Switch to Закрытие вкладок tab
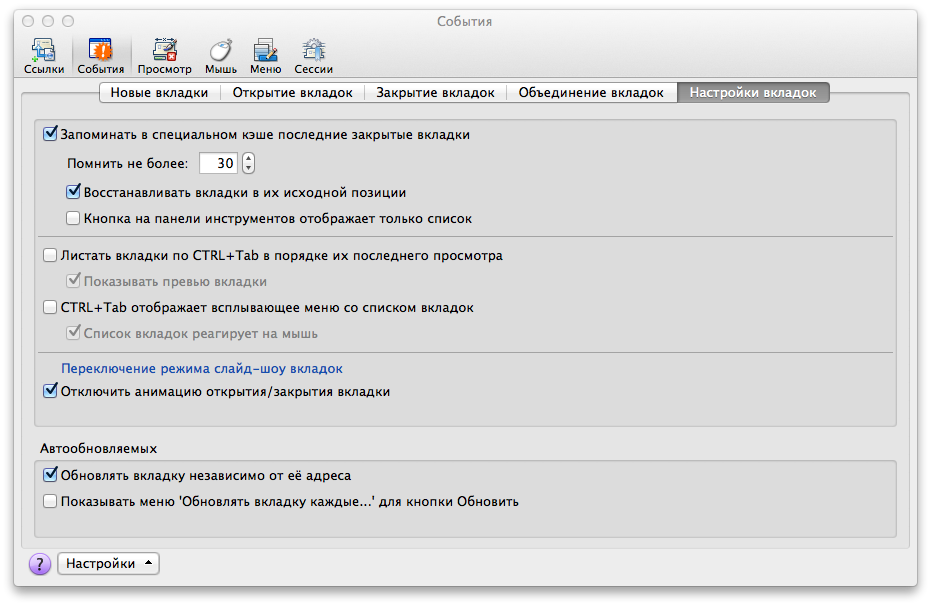This screenshot has height=606, width=931. click(435, 93)
